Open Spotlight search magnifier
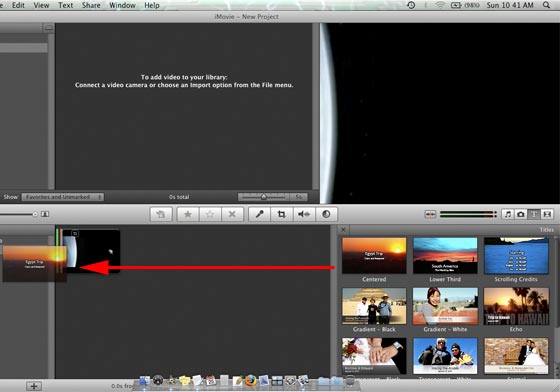 tap(546, 5)
